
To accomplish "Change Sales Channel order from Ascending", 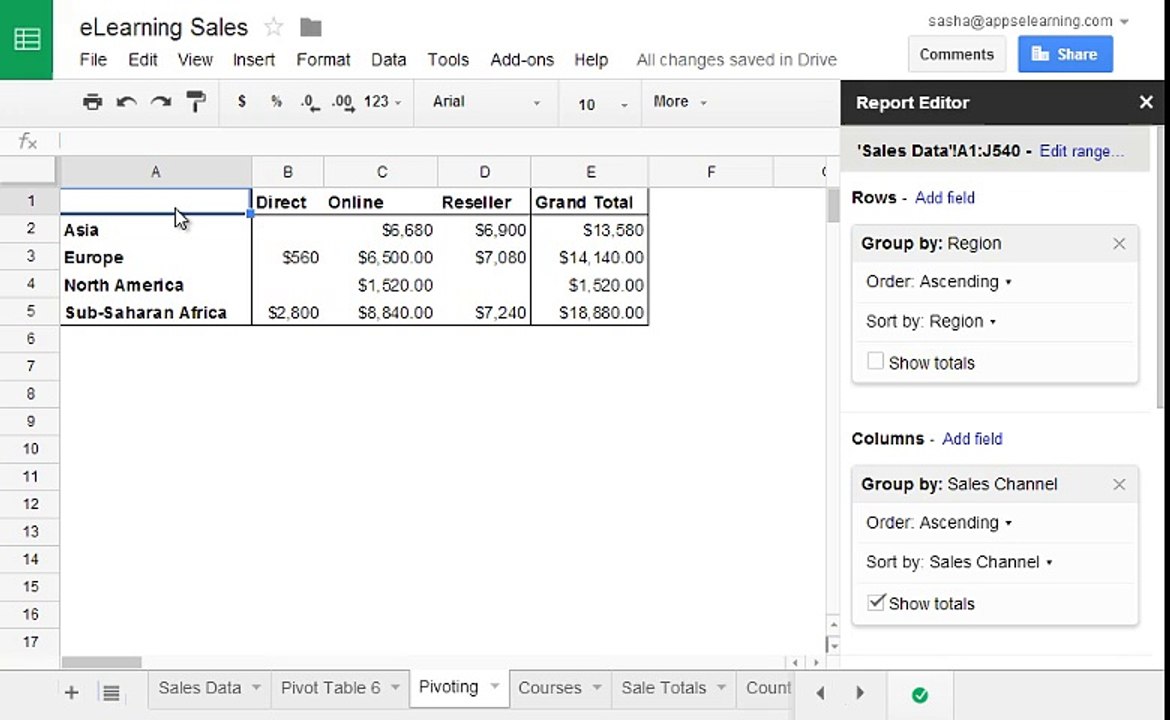I will (x=939, y=522).
